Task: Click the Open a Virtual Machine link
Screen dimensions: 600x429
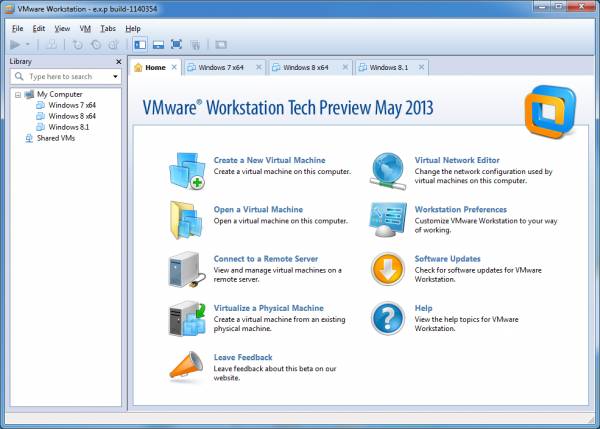Action: tap(258, 210)
